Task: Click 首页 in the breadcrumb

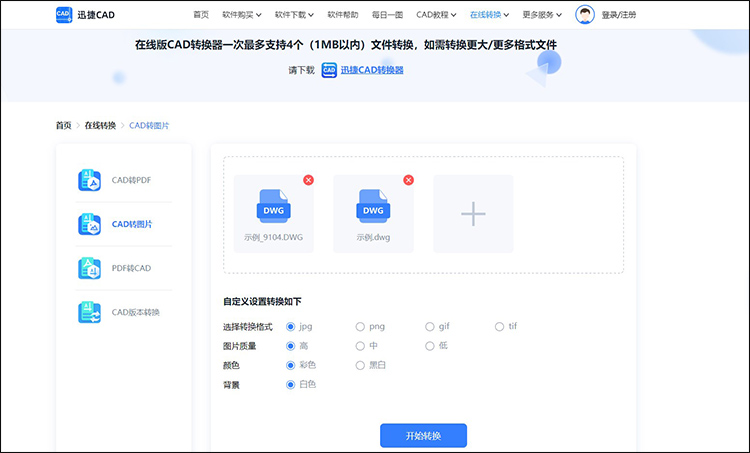Action: point(63,125)
